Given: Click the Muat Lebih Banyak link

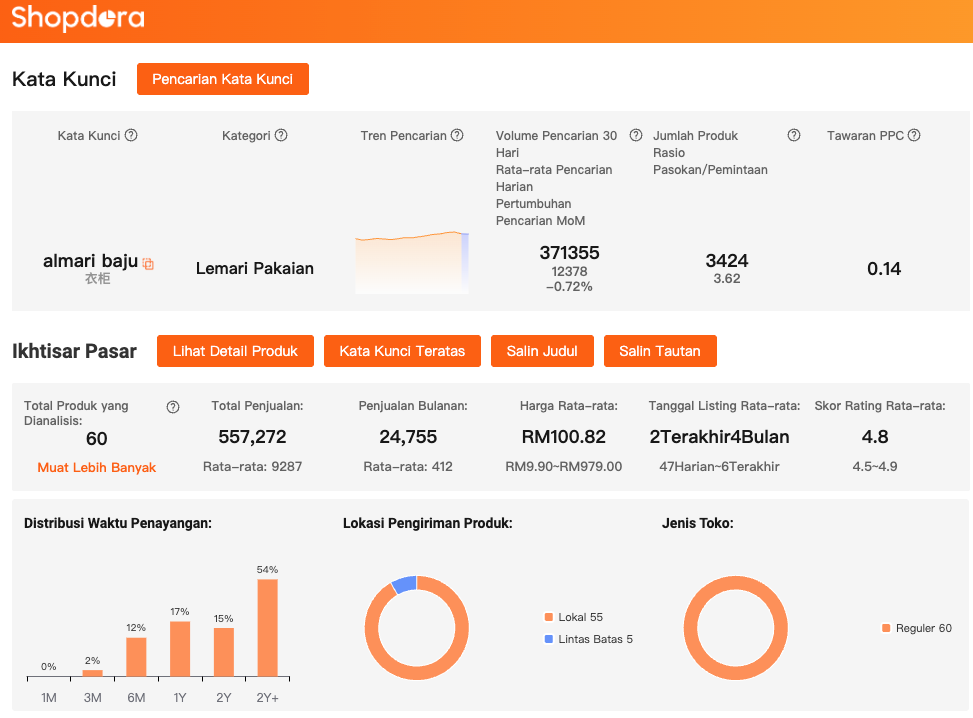Looking at the screenshot, I should click(x=97, y=467).
